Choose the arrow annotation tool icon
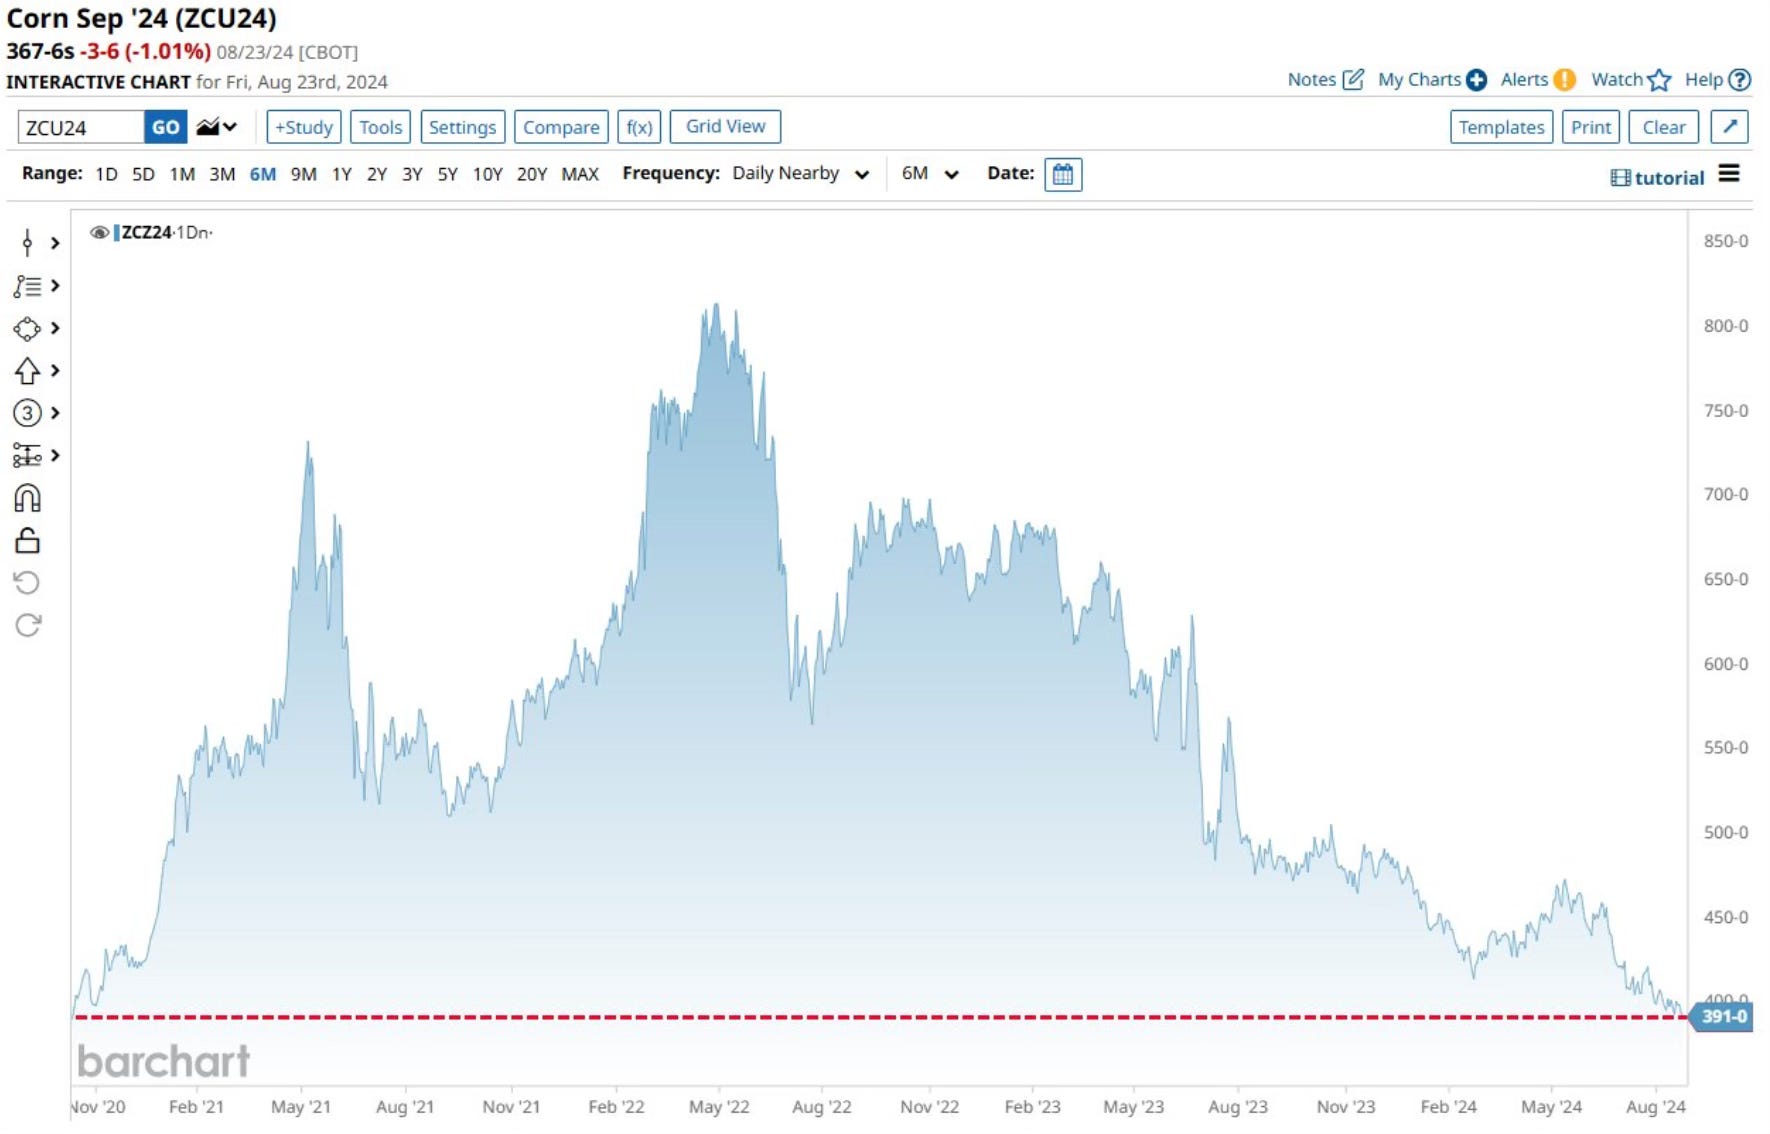This screenshot has height=1134, width=1770. point(27,371)
